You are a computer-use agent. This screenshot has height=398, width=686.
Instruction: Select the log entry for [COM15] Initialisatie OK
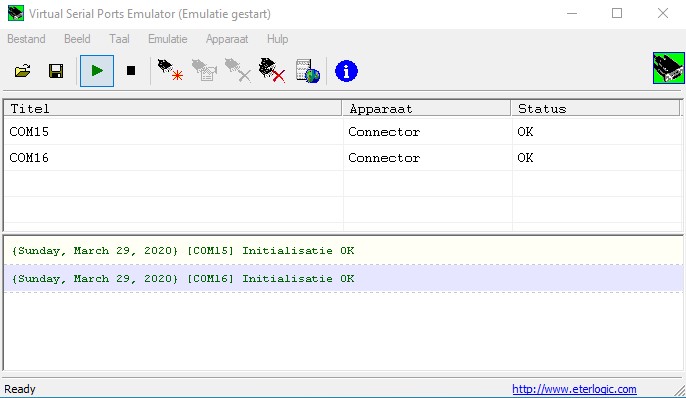[x=343, y=251]
